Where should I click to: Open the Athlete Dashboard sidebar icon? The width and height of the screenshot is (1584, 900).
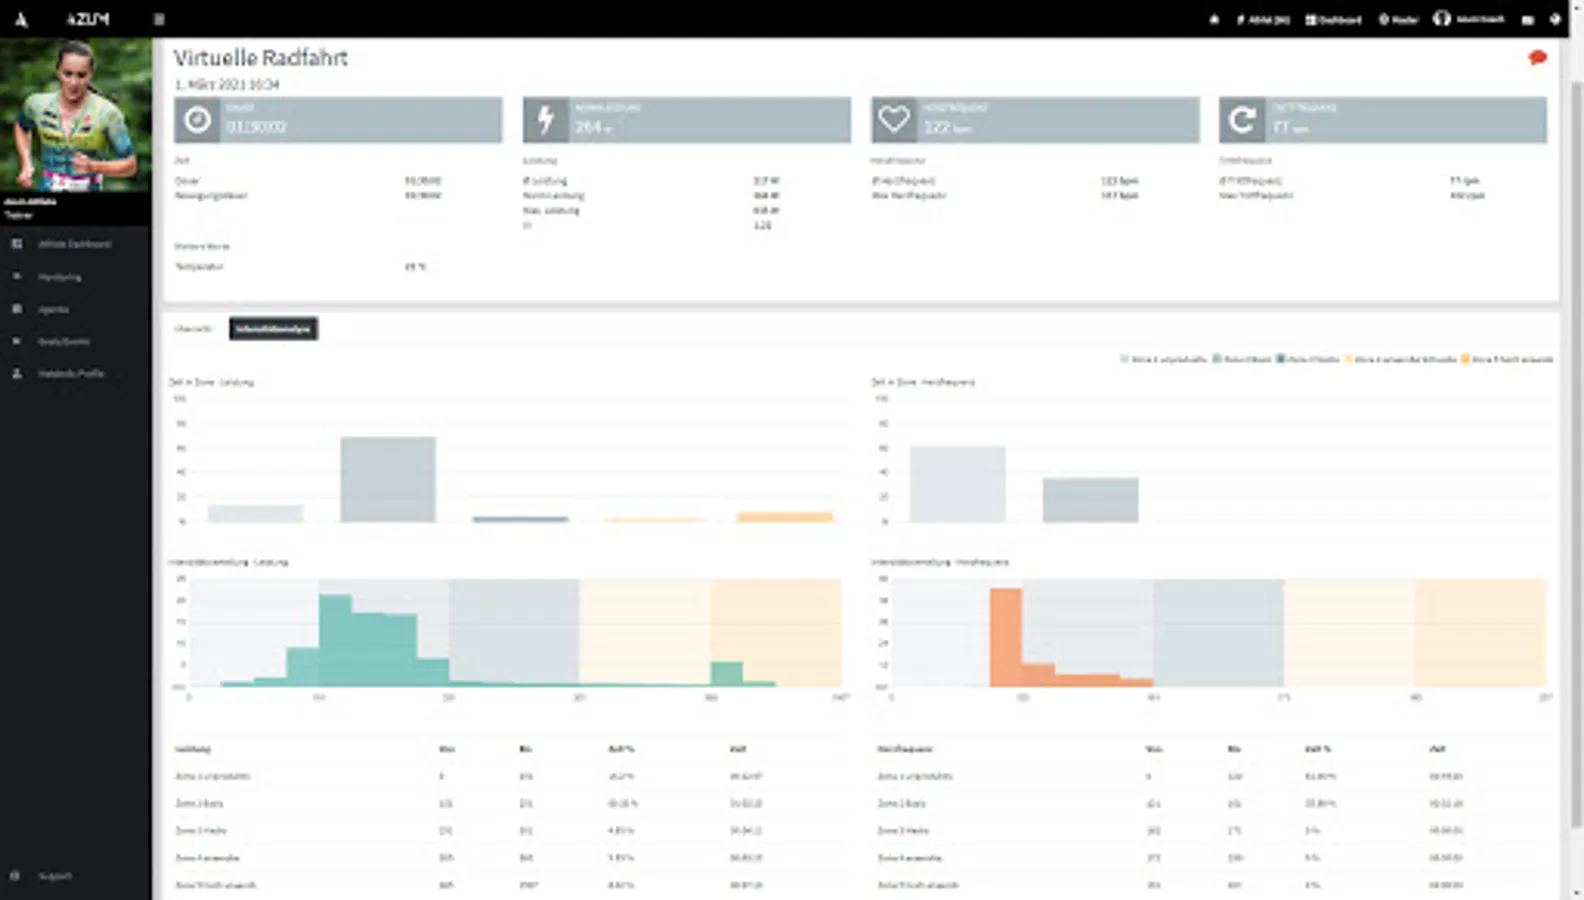click(x=17, y=244)
